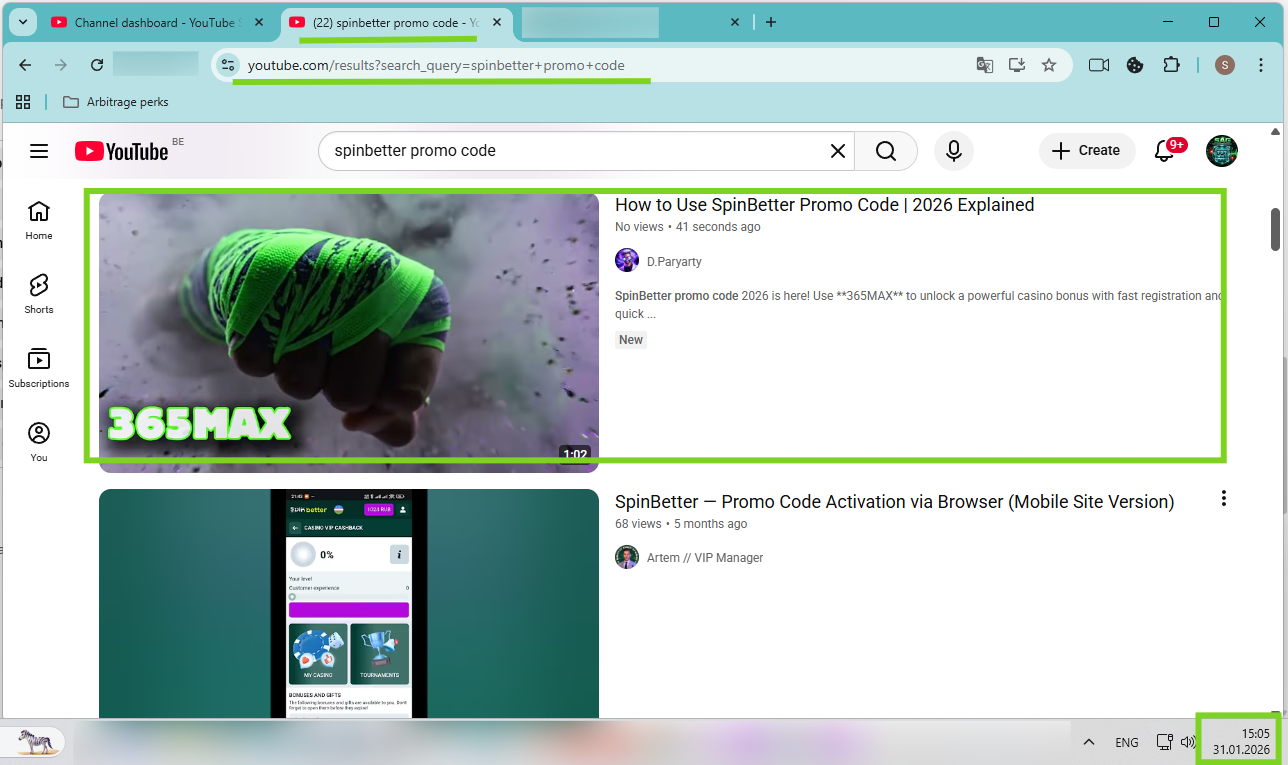
Task: Open the You section in the sidebar
Action: (x=39, y=442)
